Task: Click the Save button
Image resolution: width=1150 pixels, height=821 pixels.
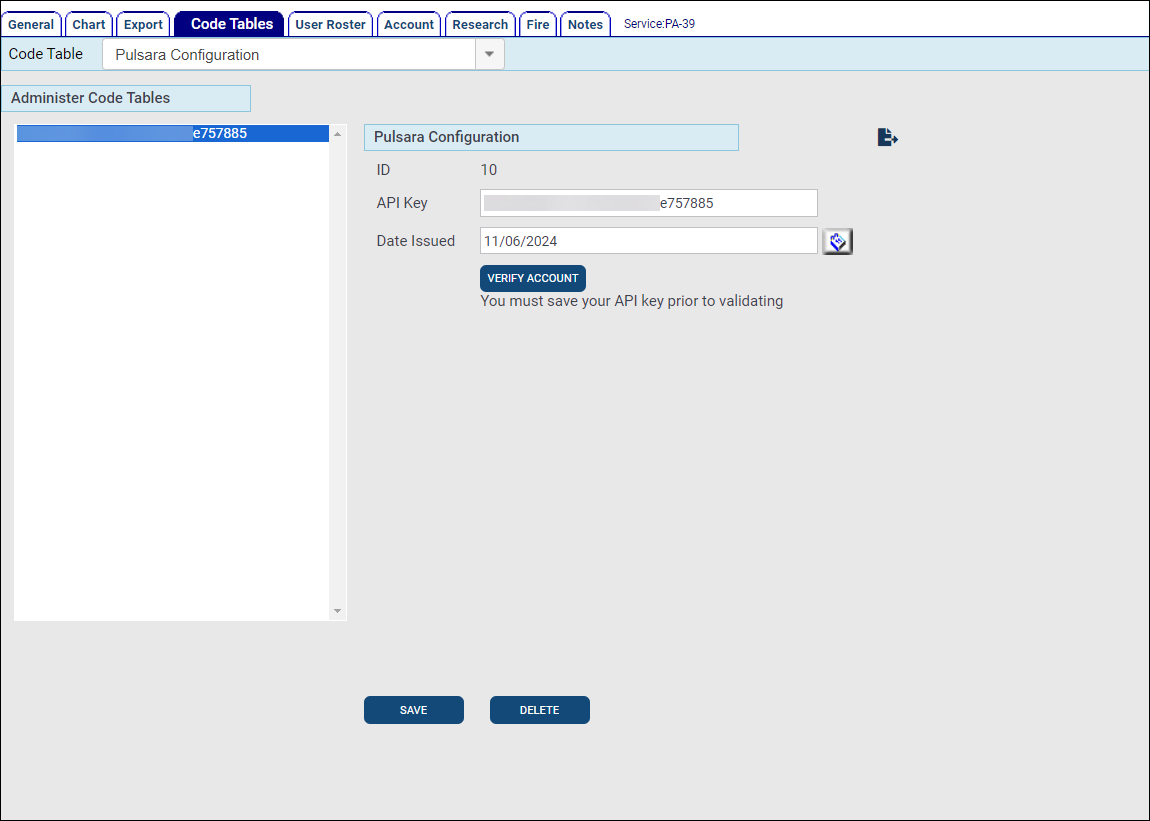Action: (x=413, y=710)
